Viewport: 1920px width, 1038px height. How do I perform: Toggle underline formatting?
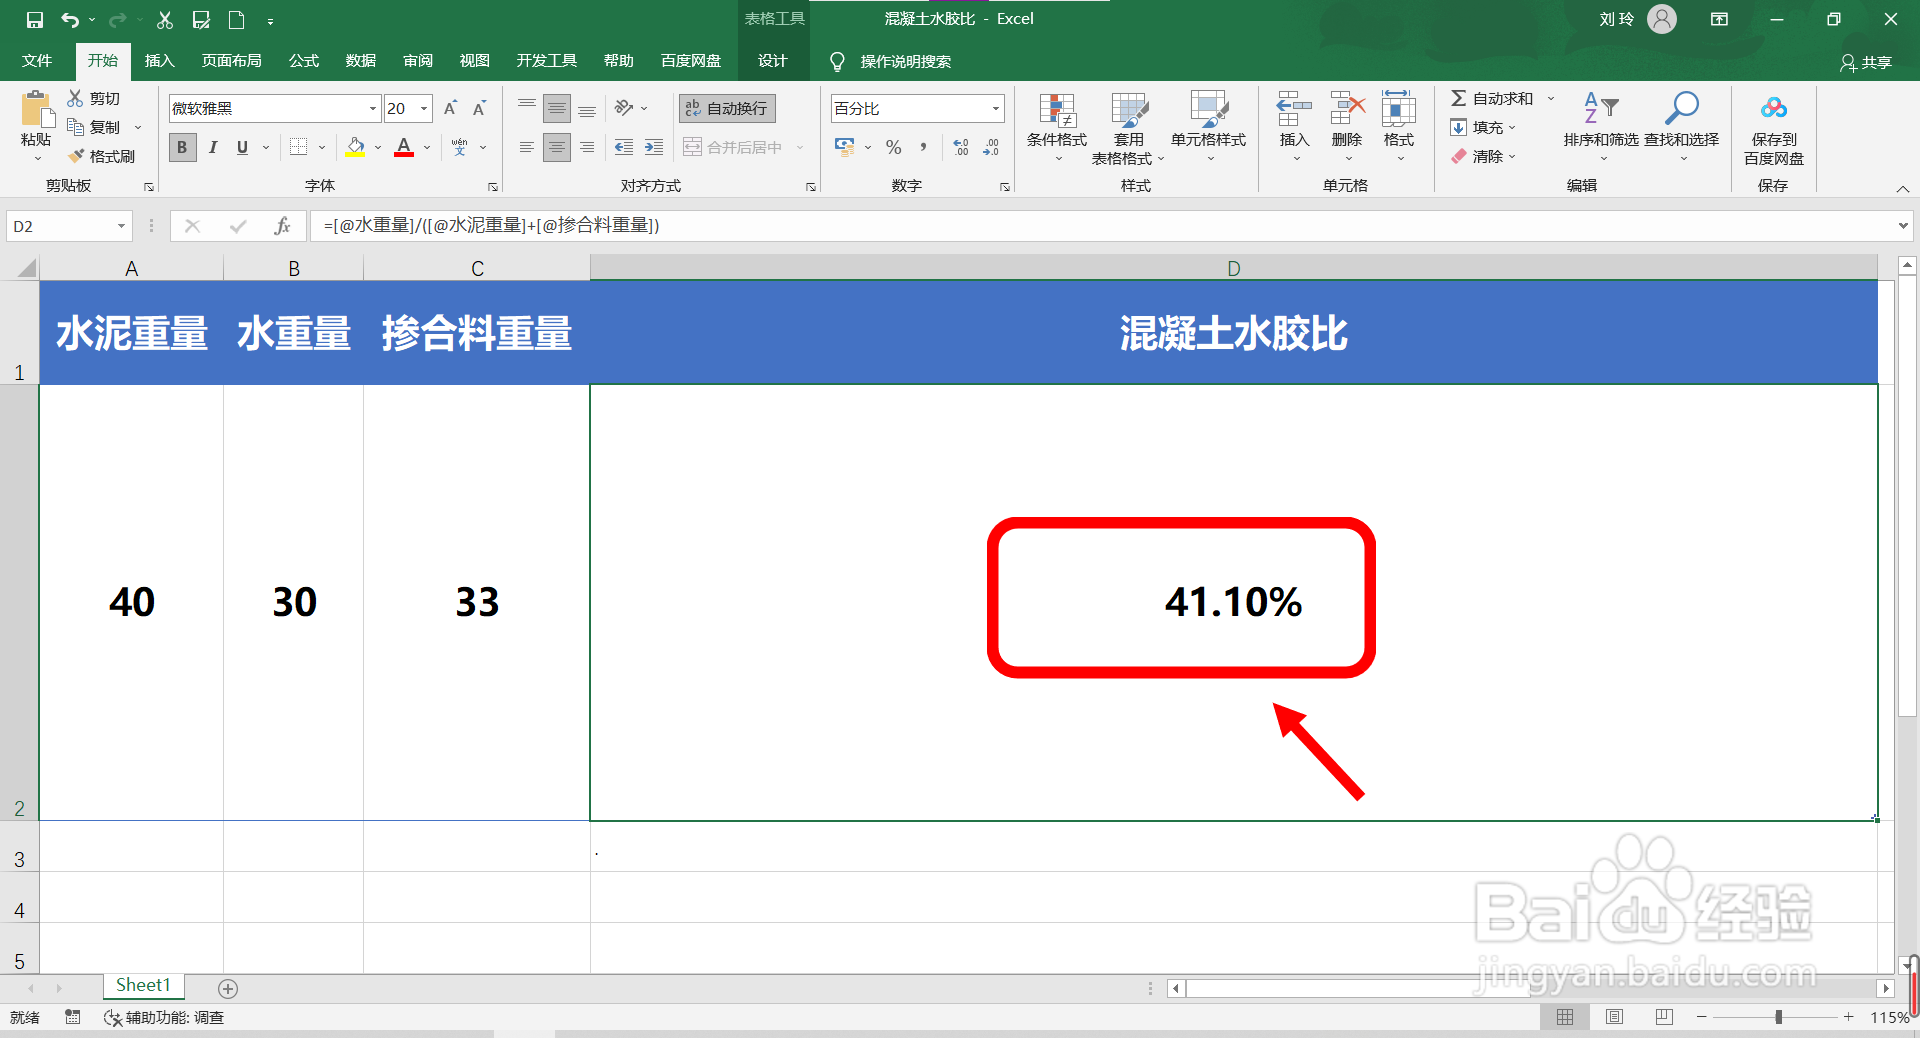pyautogui.click(x=241, y=147)
